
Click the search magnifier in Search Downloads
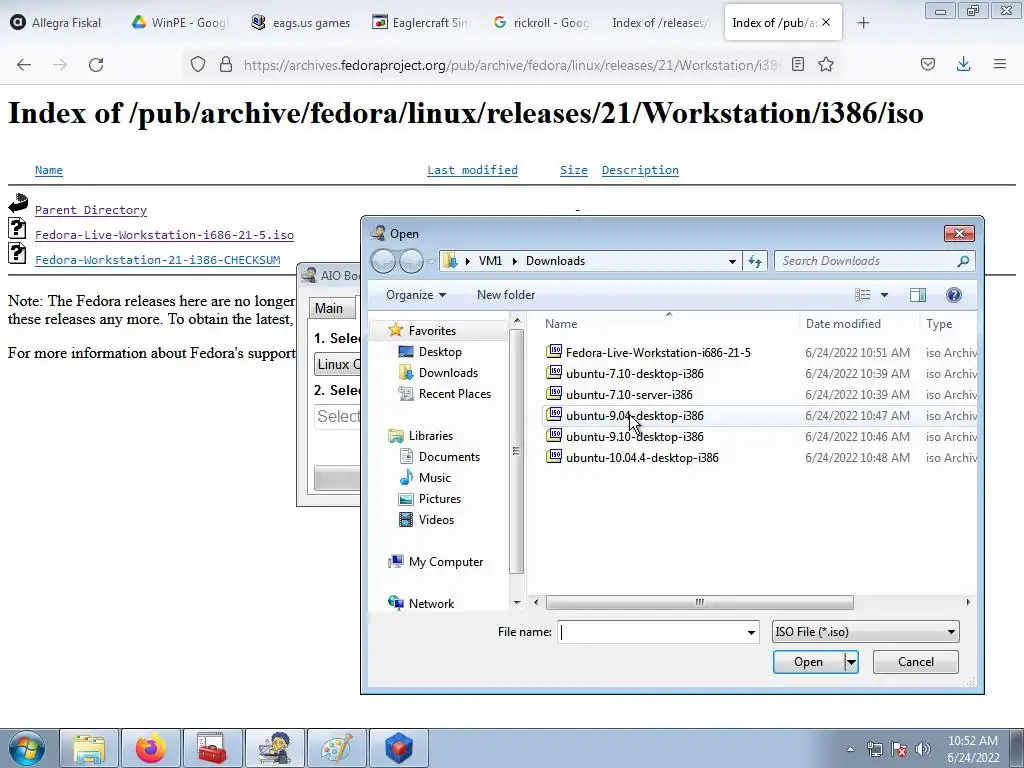tap(963, 261)
